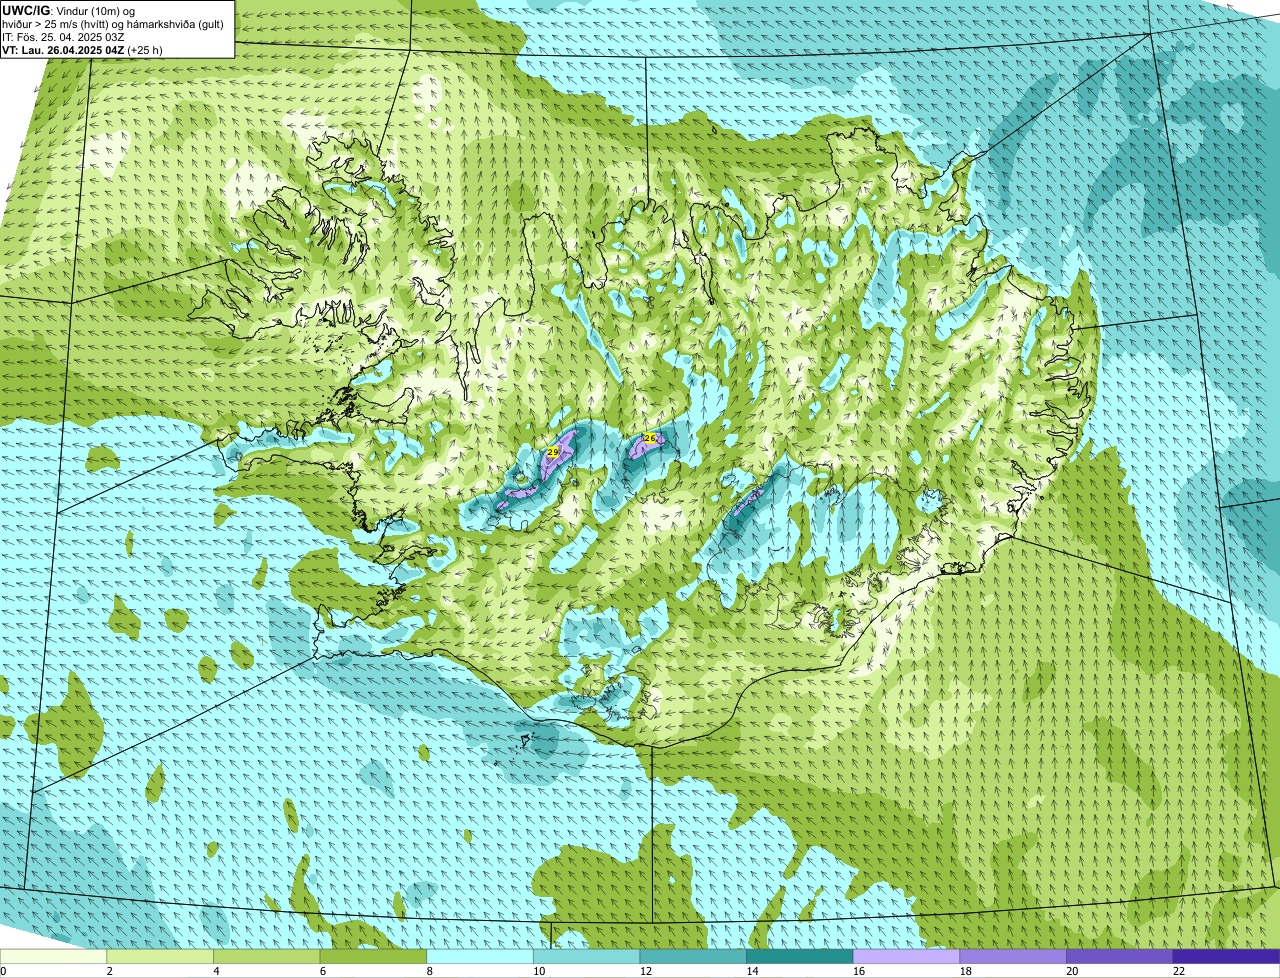Viewport: 1280px width, 978px height.
Task: Click the 4–6 m/s green legend swatch
Action: (x=266, y=957)
